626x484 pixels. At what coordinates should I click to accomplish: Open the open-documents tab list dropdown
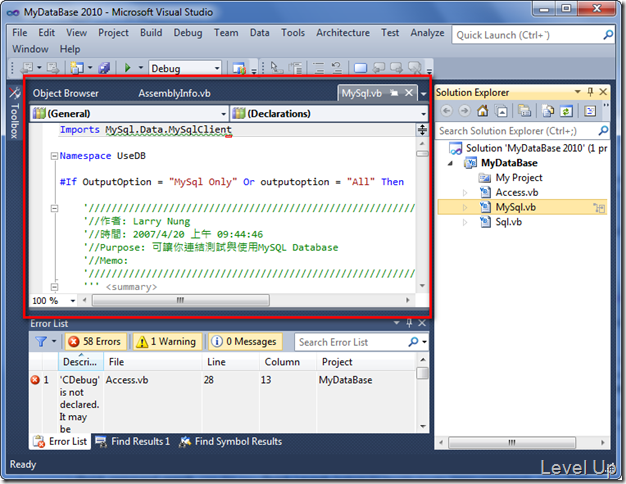424,94
